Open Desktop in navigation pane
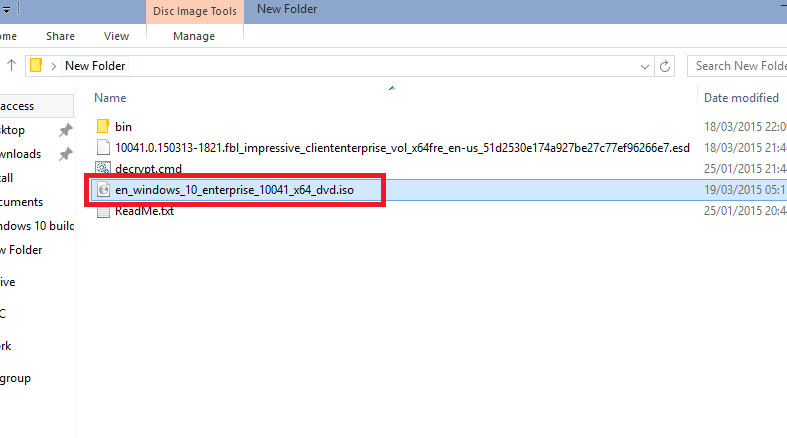Image resolution: width=787 pixels, height=438 pixels. [12, 130]
